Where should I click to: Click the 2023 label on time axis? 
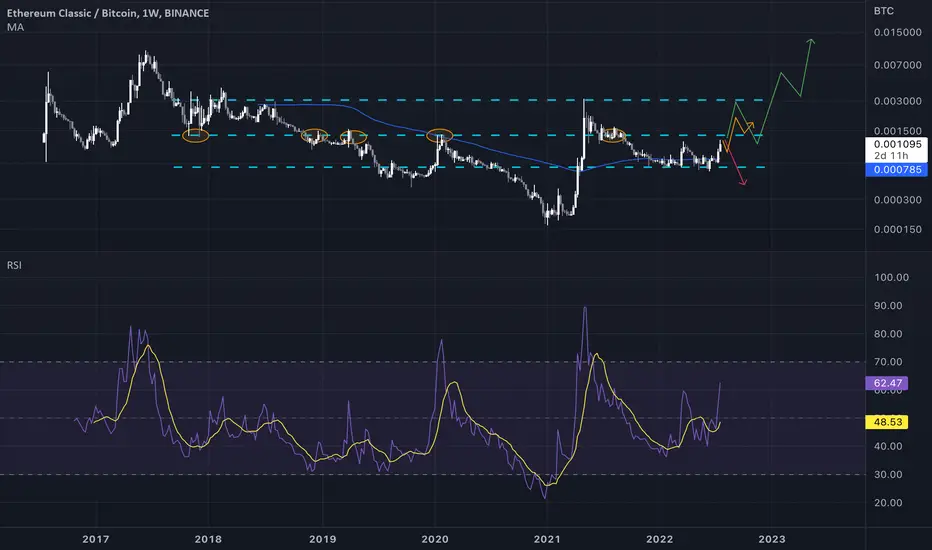tap(772, 539)
